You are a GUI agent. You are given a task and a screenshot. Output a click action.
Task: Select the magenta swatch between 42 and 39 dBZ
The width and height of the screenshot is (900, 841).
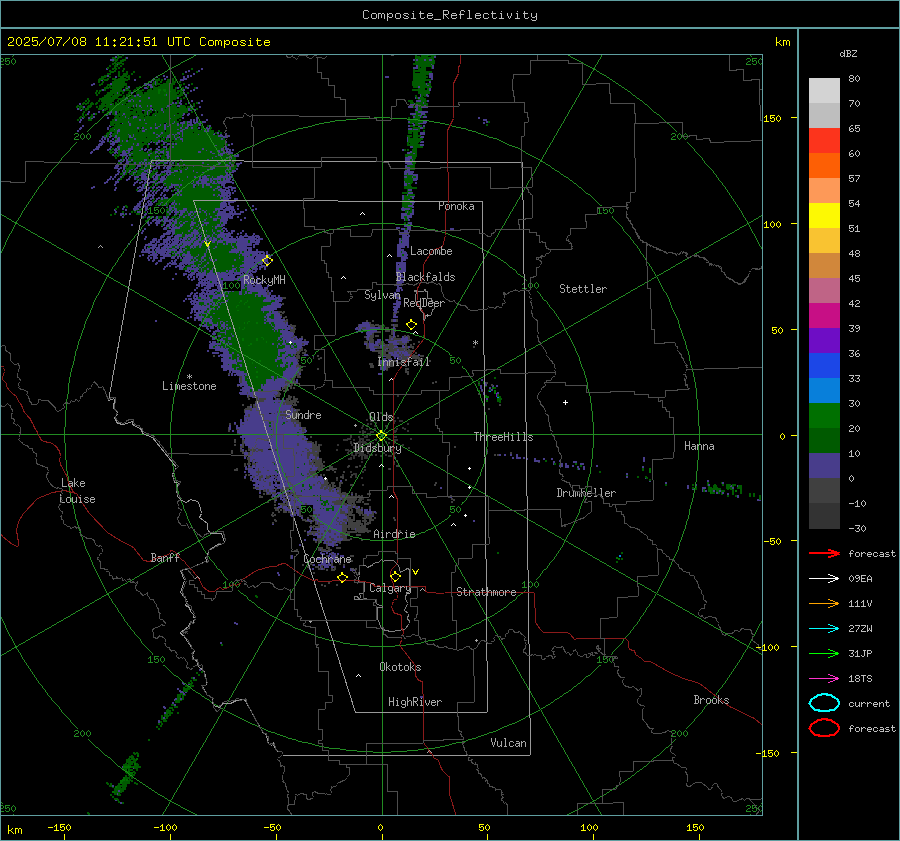tap(824, 316)
